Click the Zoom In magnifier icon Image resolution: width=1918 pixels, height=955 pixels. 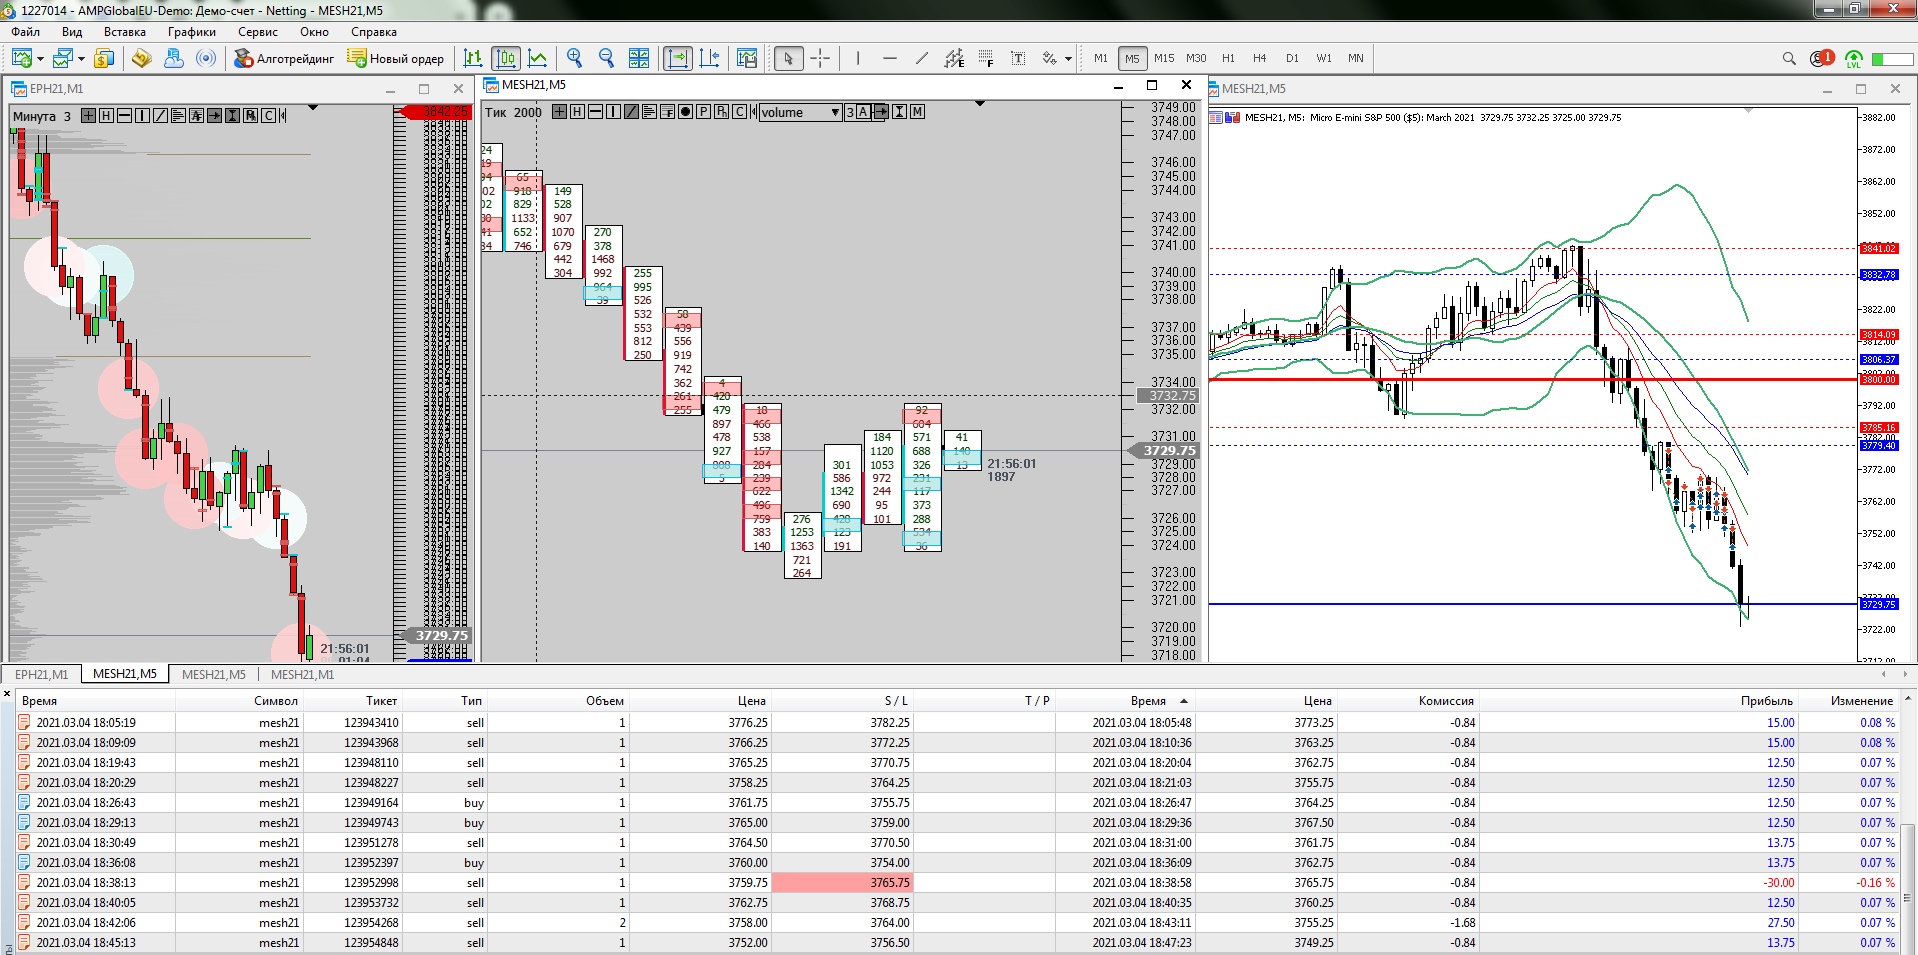(574, 58)
